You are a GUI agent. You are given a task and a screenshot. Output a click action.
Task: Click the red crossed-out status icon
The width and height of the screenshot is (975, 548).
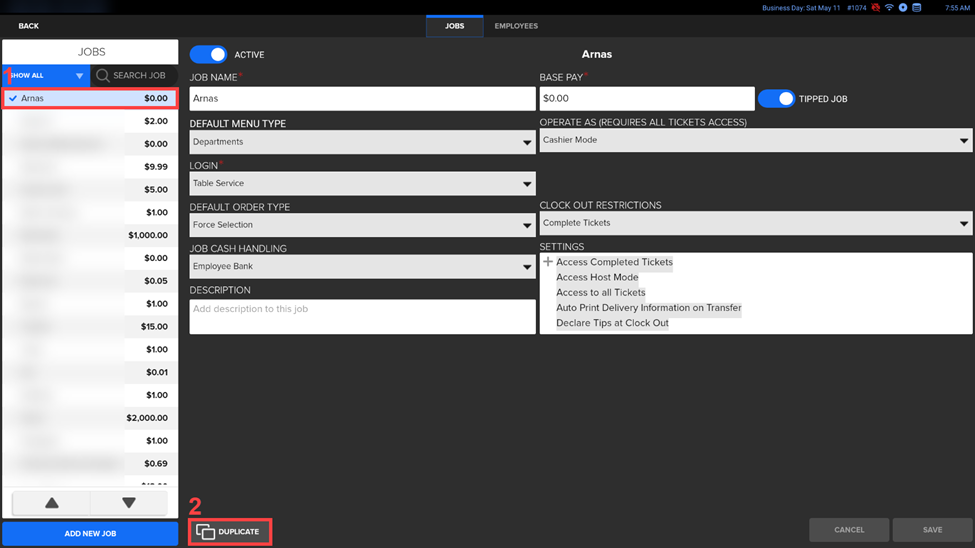click(x=876, y=7)
